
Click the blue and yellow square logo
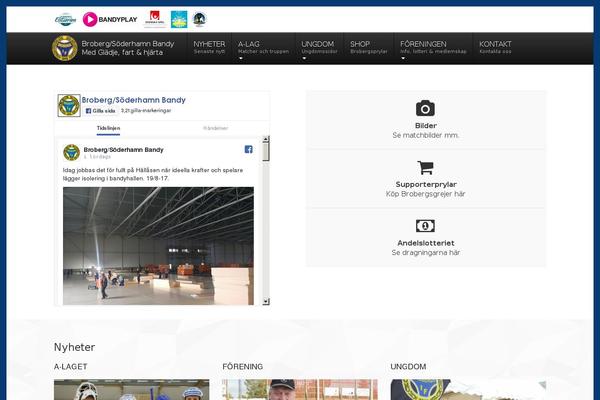(179, 20)
